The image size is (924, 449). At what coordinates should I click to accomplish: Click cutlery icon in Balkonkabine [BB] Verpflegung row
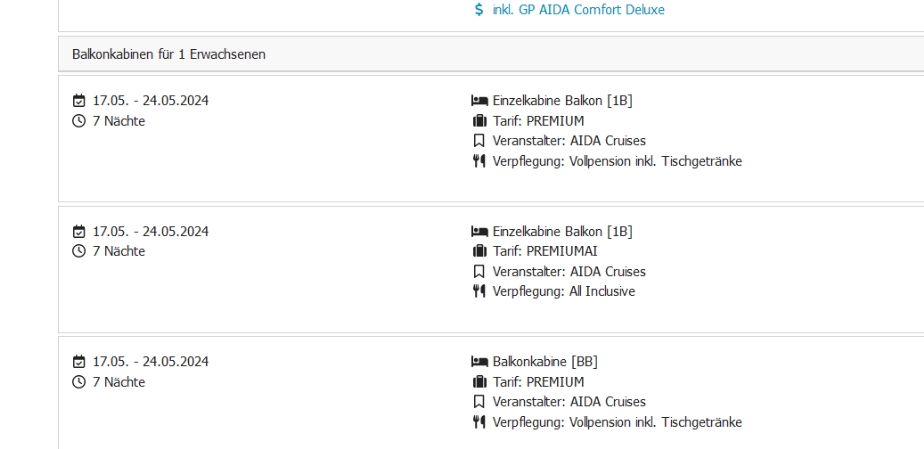479,422
